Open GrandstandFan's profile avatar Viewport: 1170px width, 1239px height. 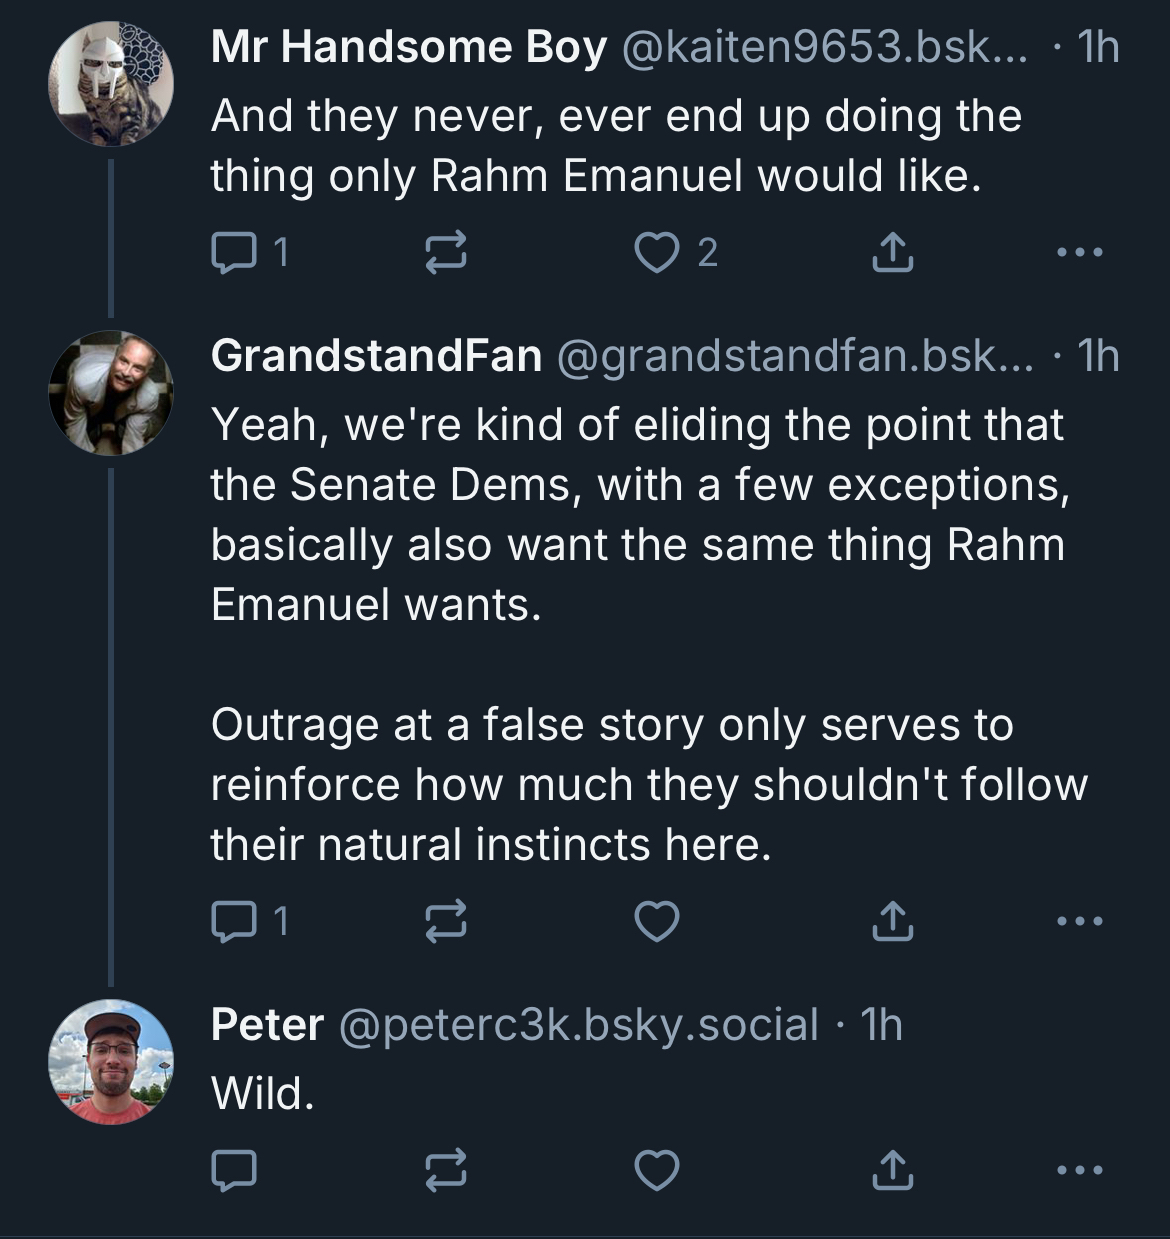[111, 393]
